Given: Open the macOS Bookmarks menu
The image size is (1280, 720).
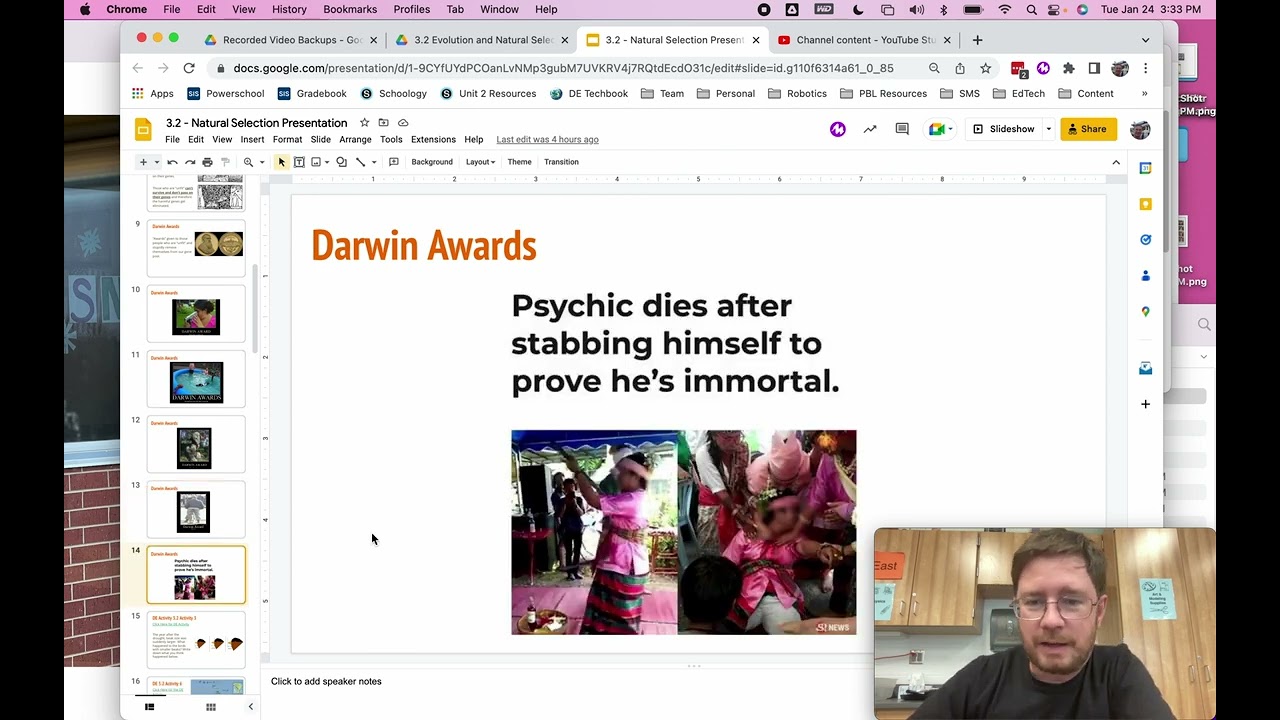Looking at the screenshot, I should click(x=350, y=9).
